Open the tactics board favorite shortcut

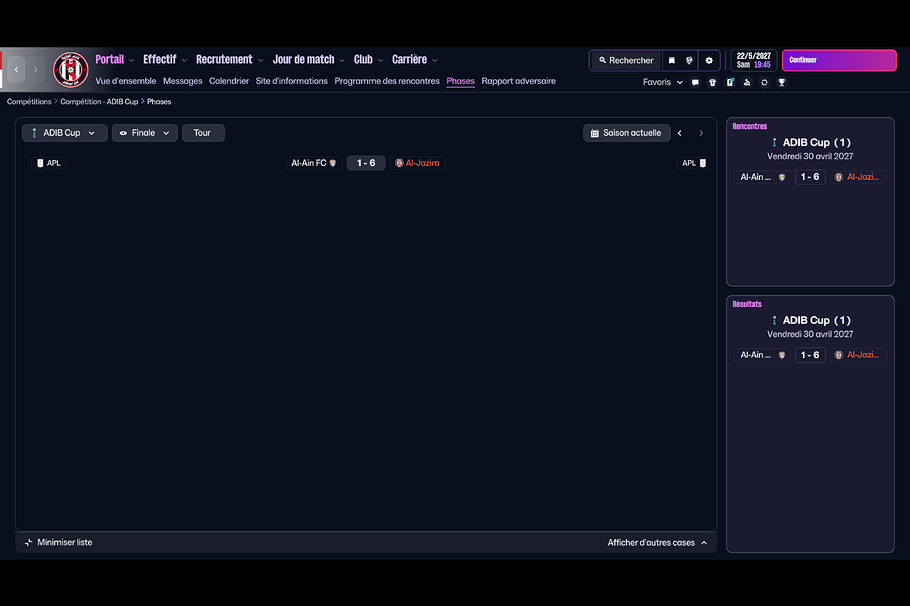[x=730, y=82]
